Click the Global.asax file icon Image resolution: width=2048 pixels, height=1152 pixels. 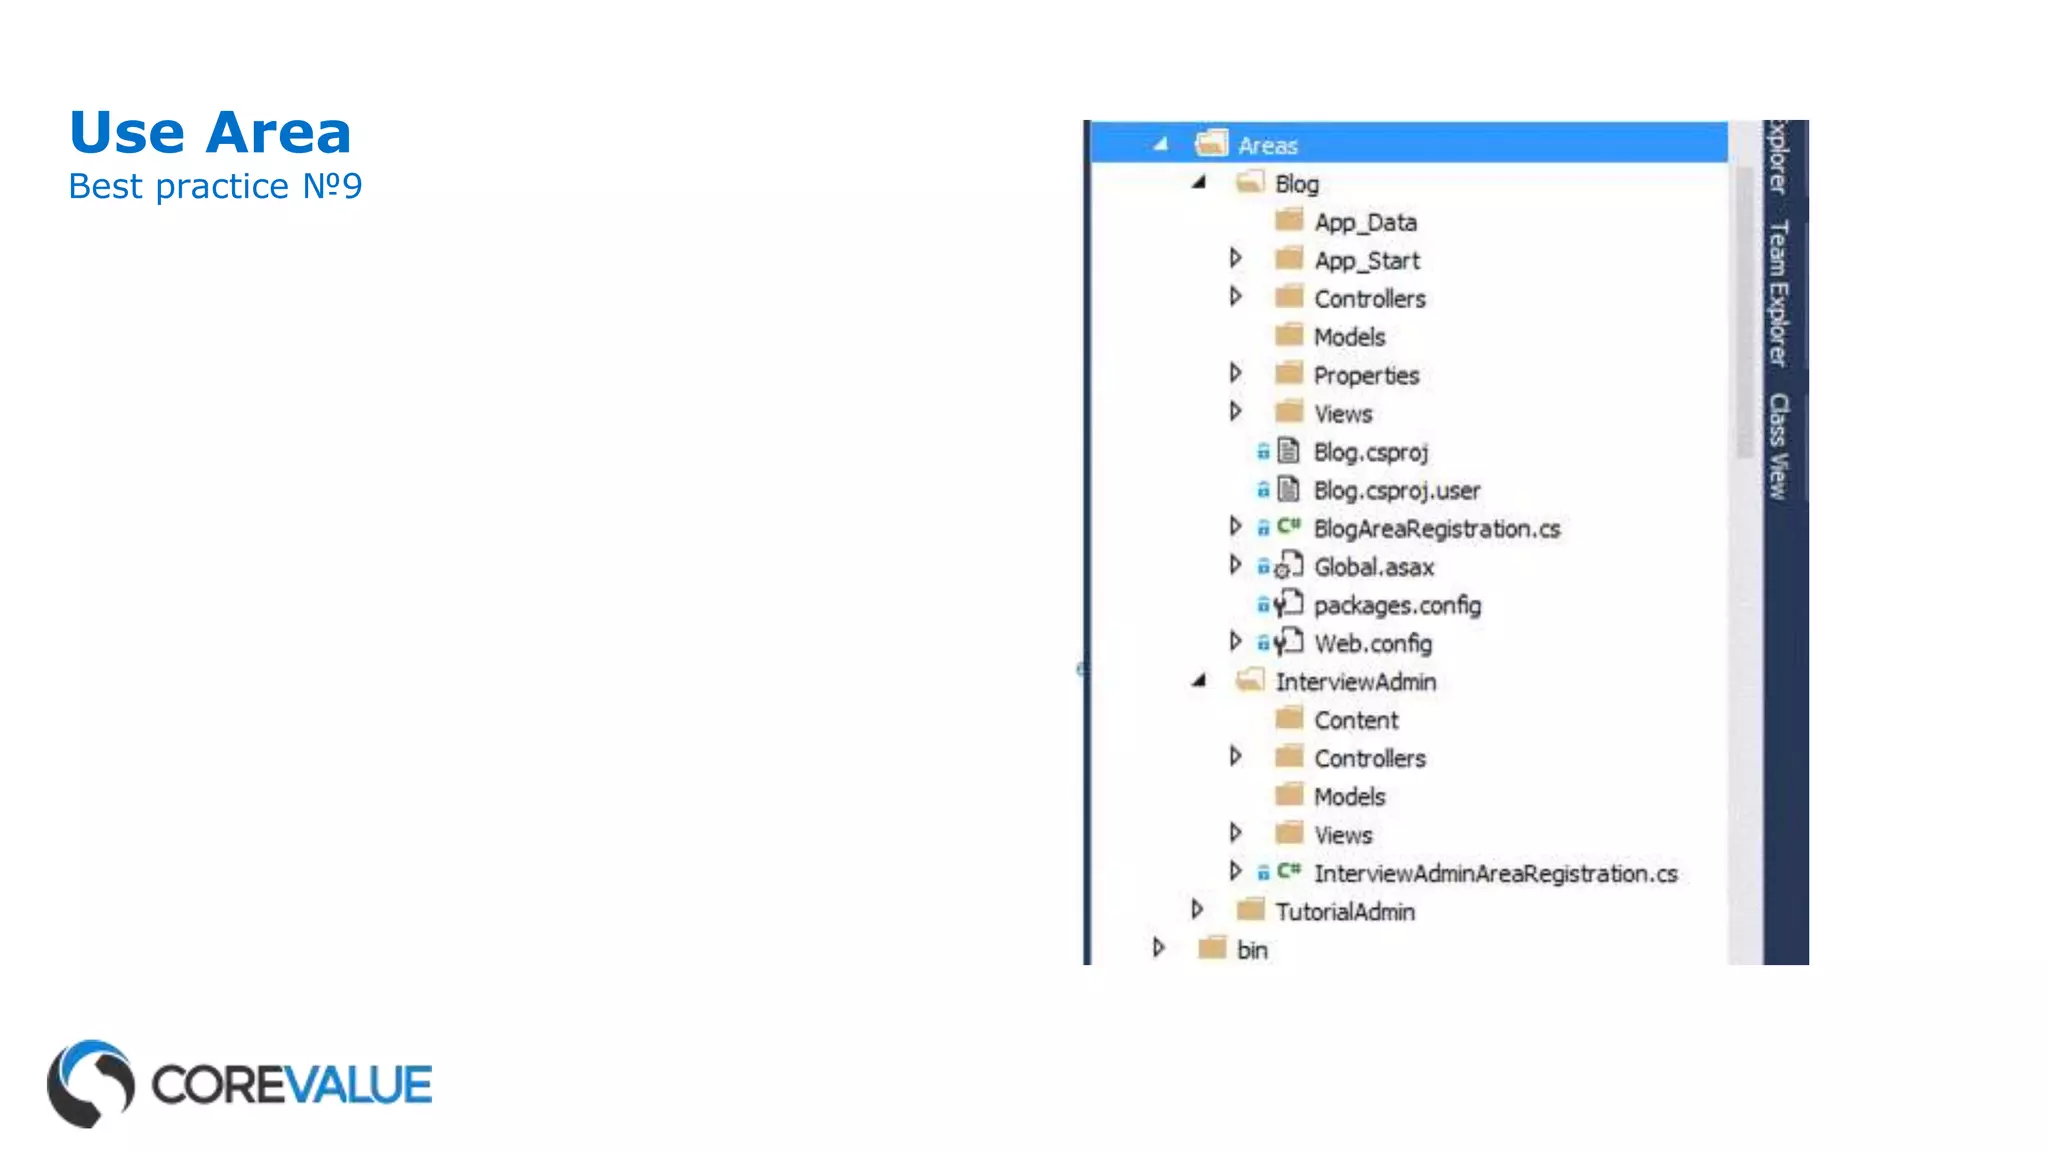(1289, 566)
